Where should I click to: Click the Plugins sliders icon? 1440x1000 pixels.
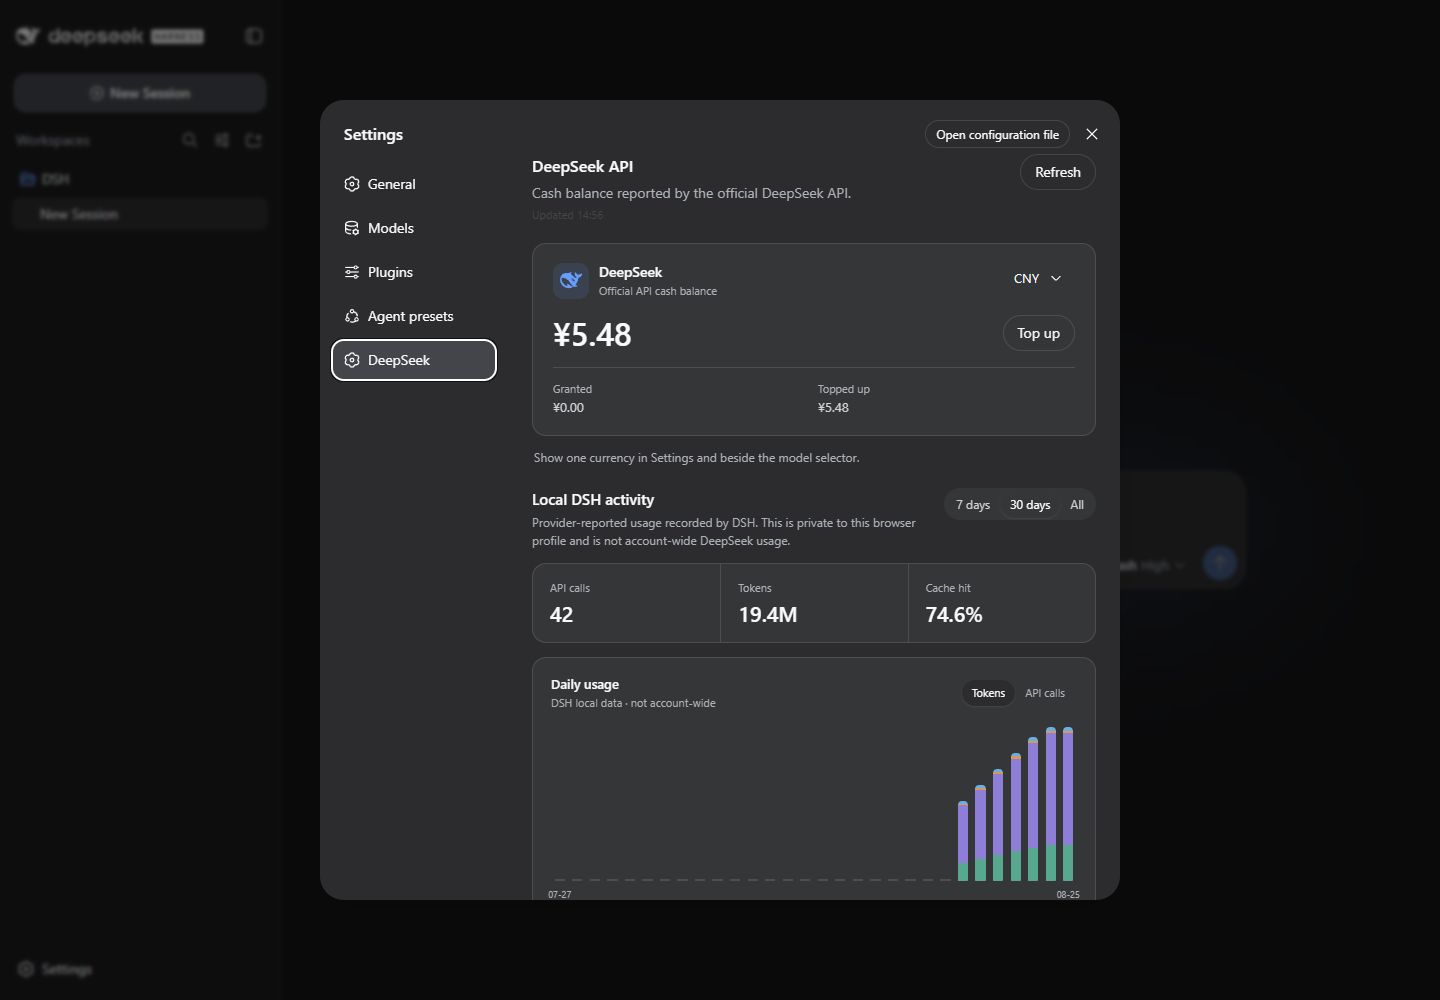point(352,272)
